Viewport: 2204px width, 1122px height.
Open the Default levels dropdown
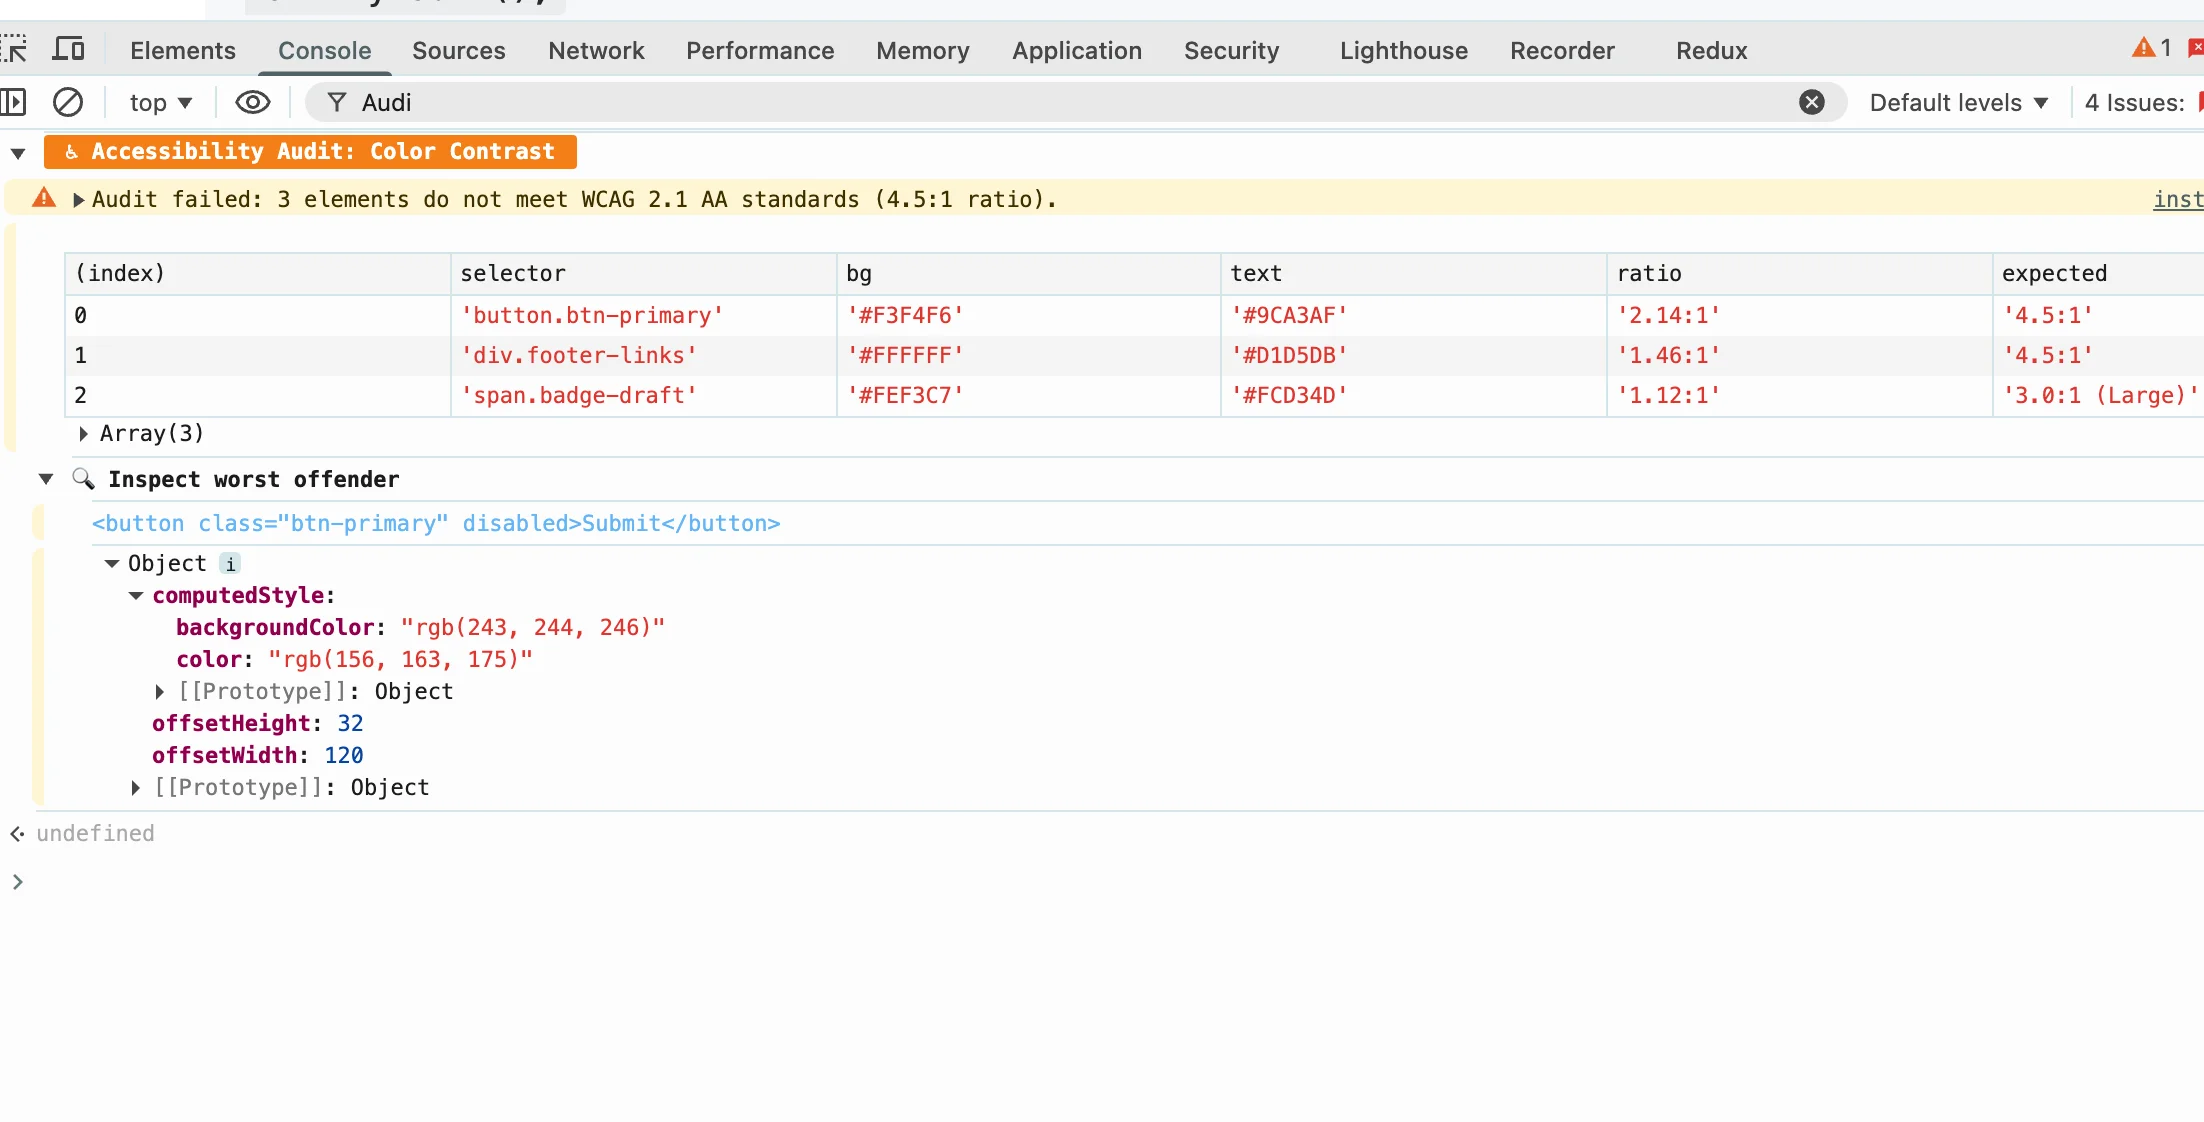1959,102
